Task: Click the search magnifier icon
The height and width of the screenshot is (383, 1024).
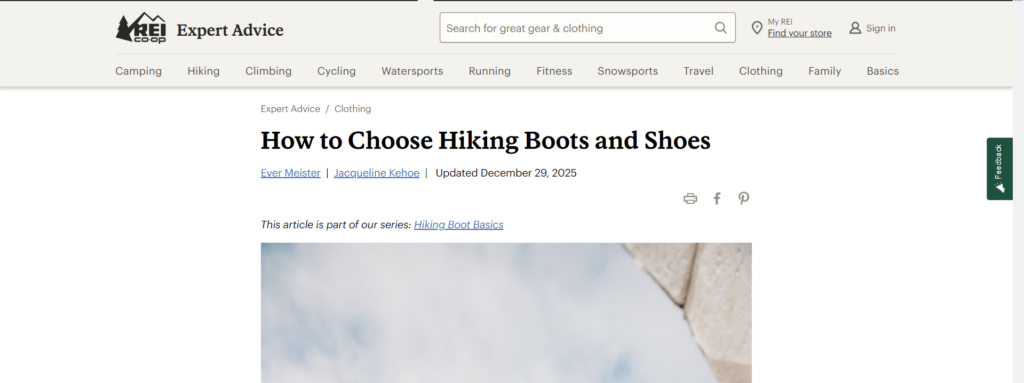Action: coord(720,28)
